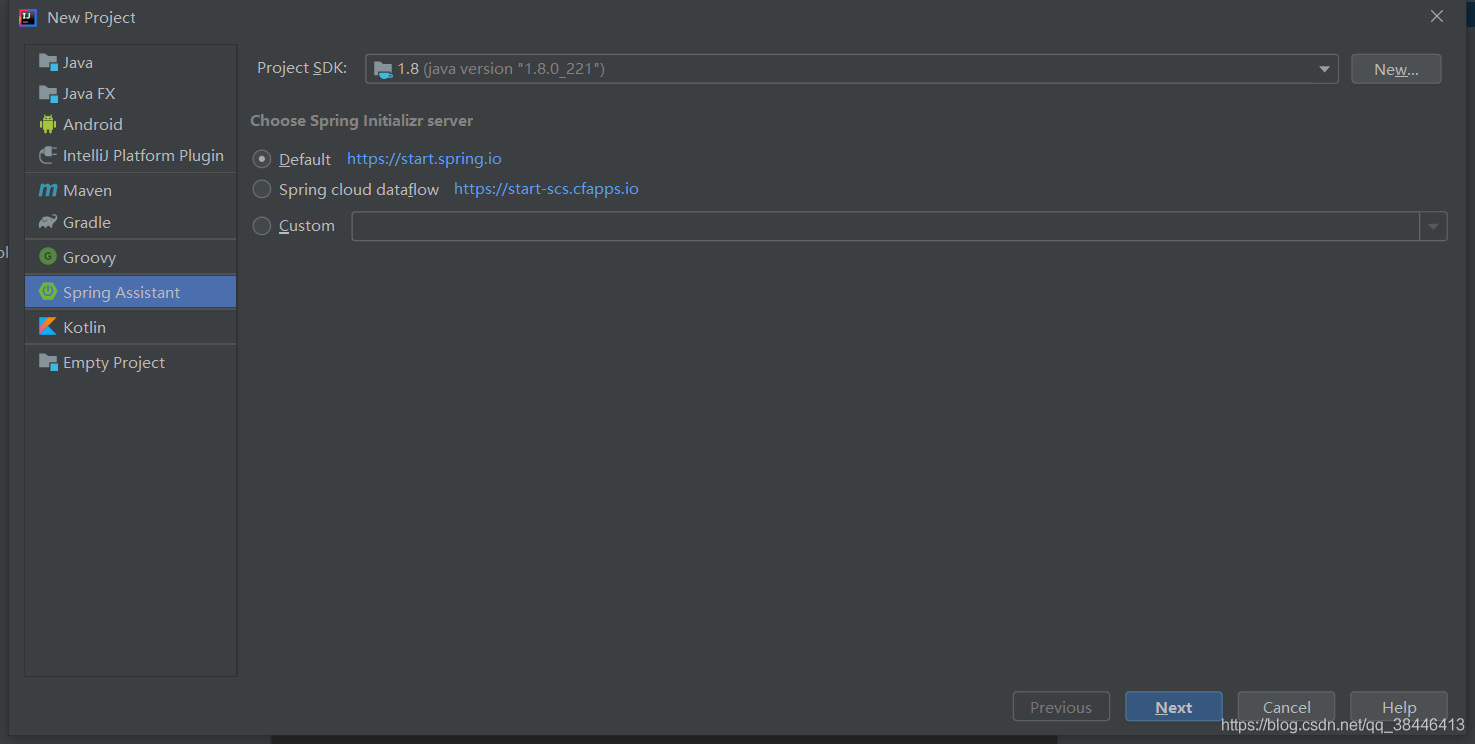1475x744 pixels.
Task: Click the New... SDK button
Action: tap(1396, 69)
